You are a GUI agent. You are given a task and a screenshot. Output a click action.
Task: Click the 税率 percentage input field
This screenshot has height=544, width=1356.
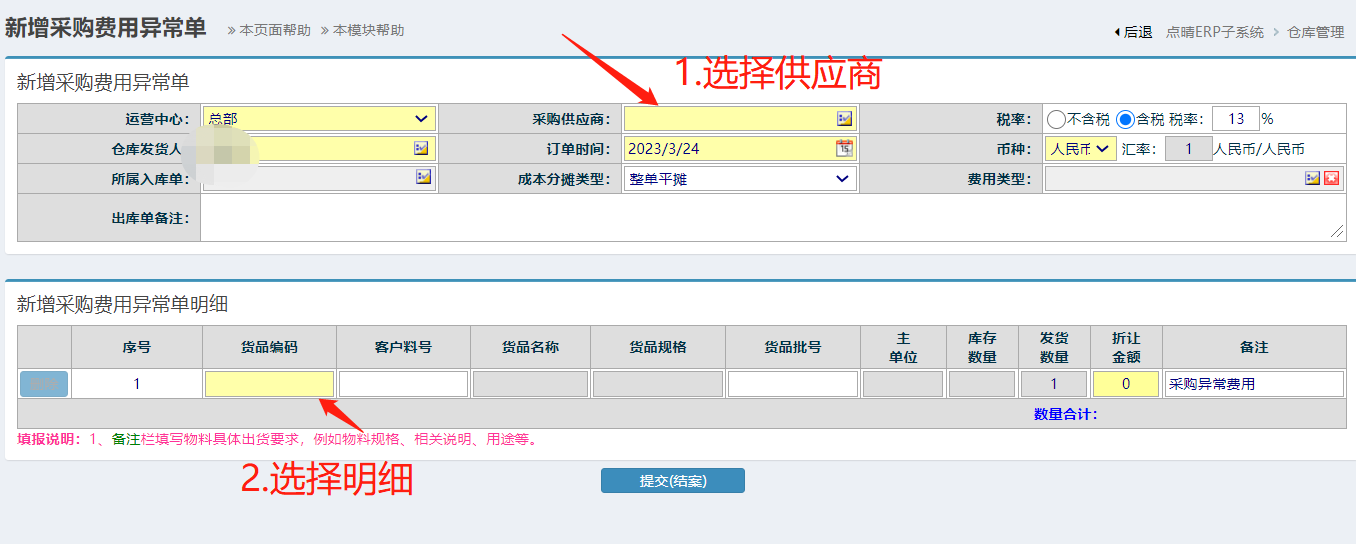(1235, 119)
